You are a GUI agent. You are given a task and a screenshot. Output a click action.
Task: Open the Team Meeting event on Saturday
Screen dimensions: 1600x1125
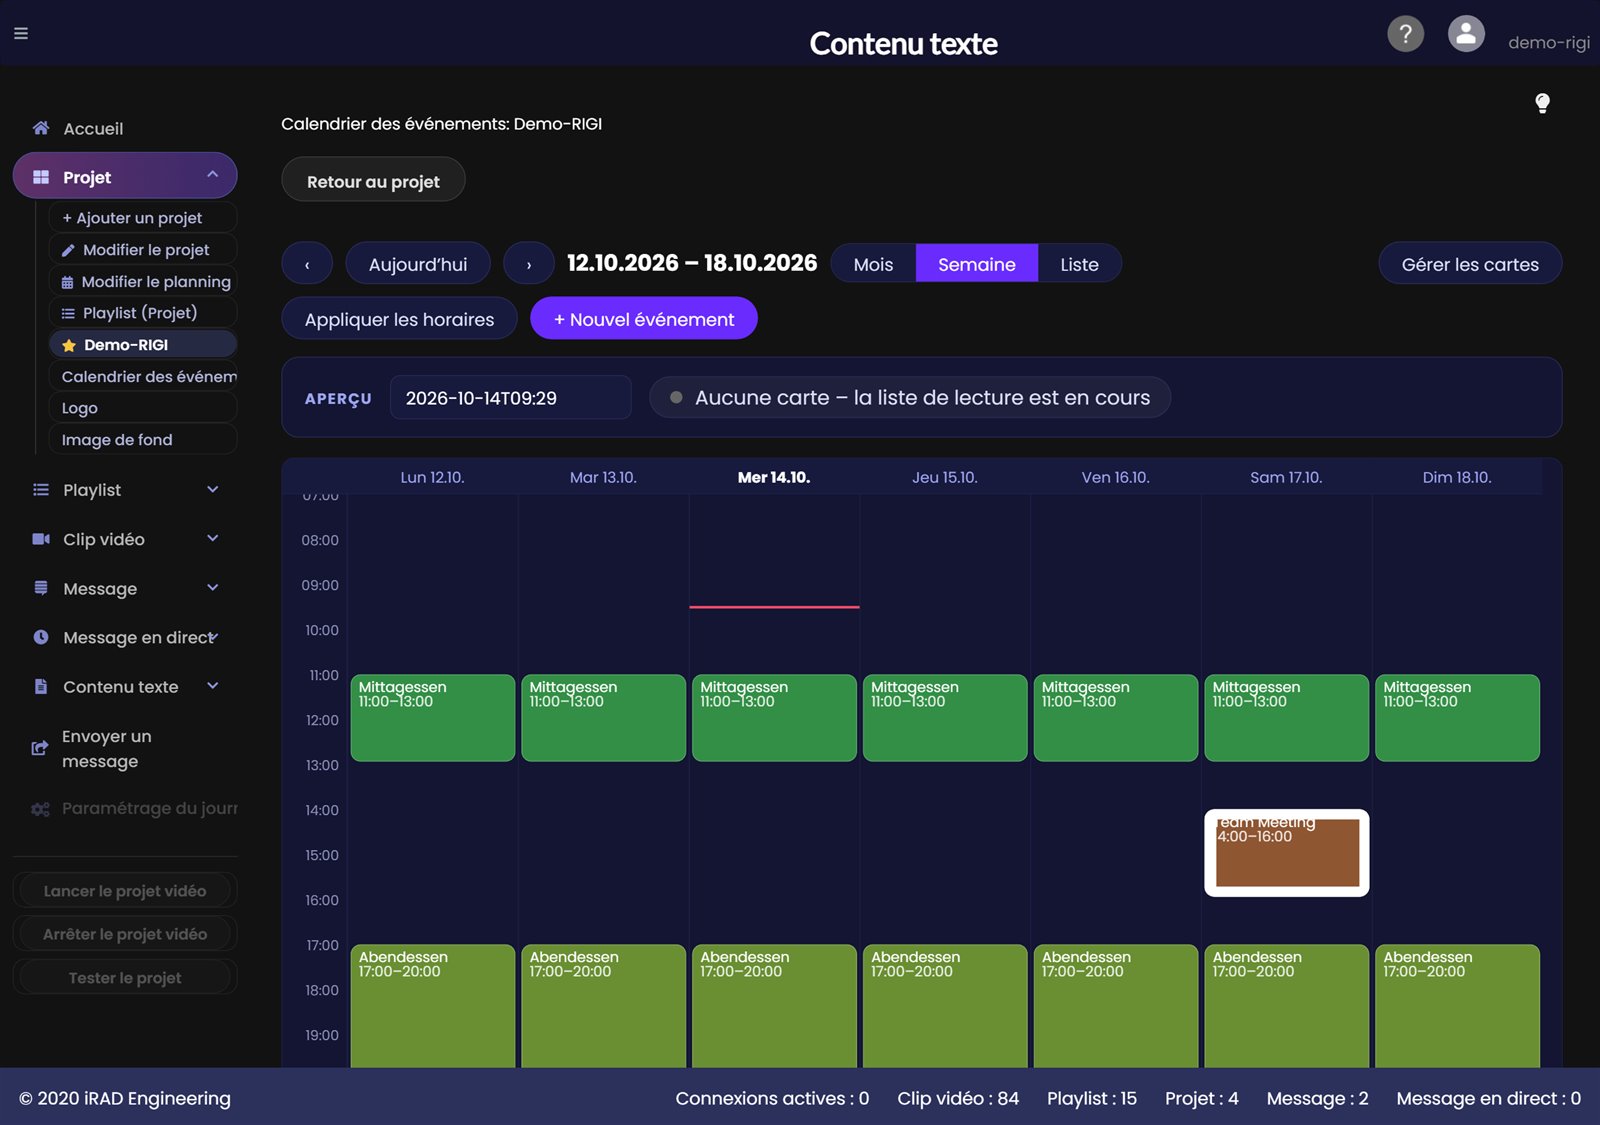(1286, 853)
